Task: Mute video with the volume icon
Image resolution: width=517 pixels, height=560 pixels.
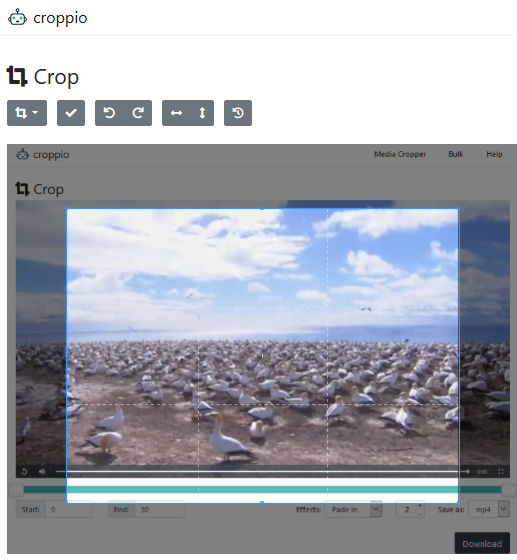Action: point(42,471)
